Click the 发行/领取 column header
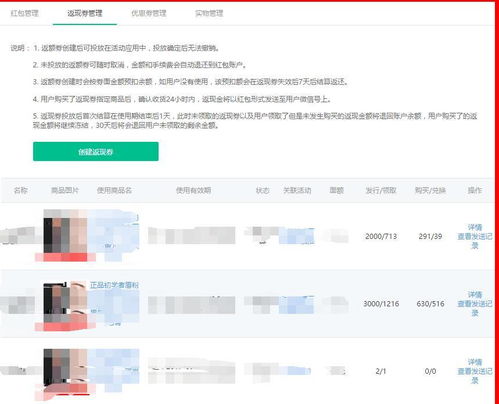499x404 pixels. [x=381, y=190]
